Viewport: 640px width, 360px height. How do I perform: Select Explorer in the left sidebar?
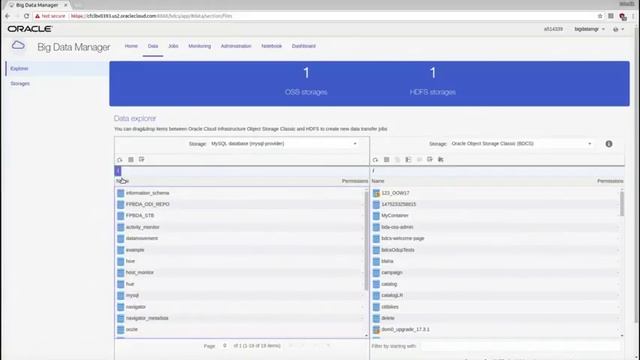tap(56, 69)
